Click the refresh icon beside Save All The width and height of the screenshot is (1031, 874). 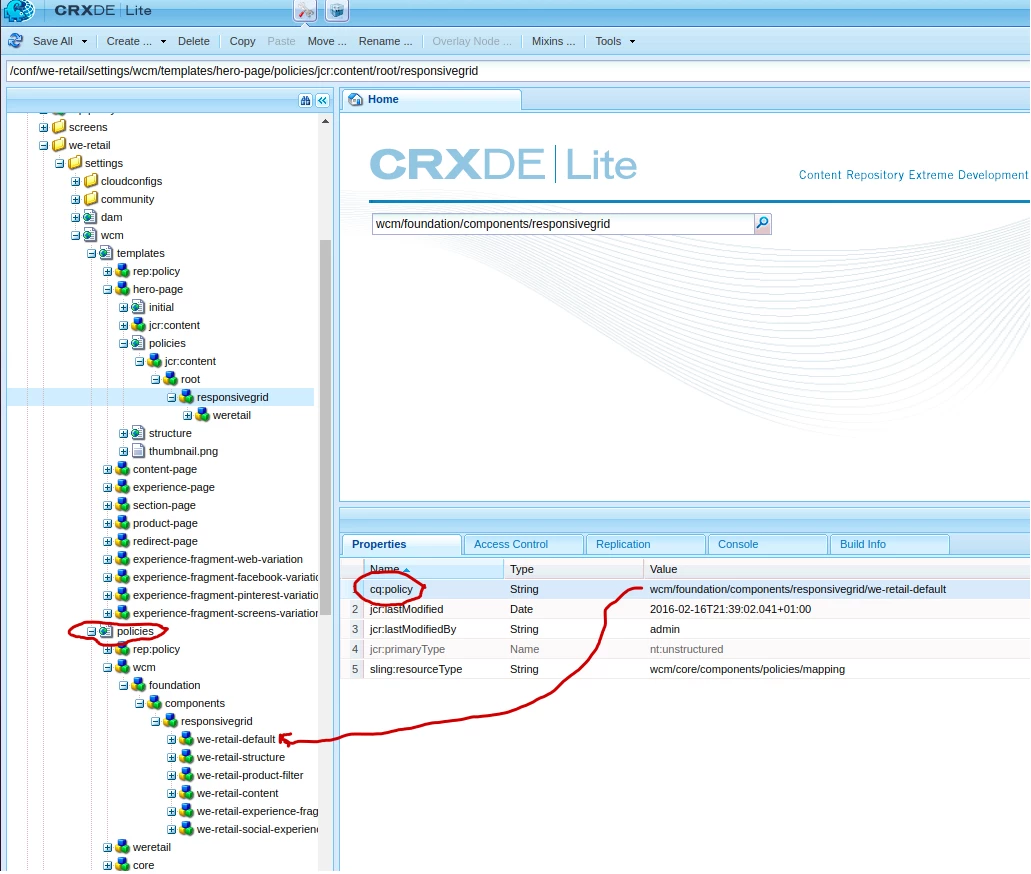16,41
